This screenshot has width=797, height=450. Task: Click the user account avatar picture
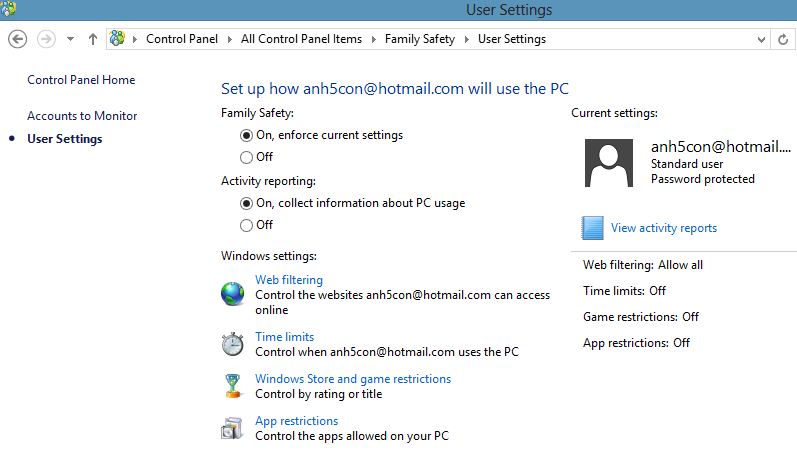pyautogui.click(x=609, y=163)
